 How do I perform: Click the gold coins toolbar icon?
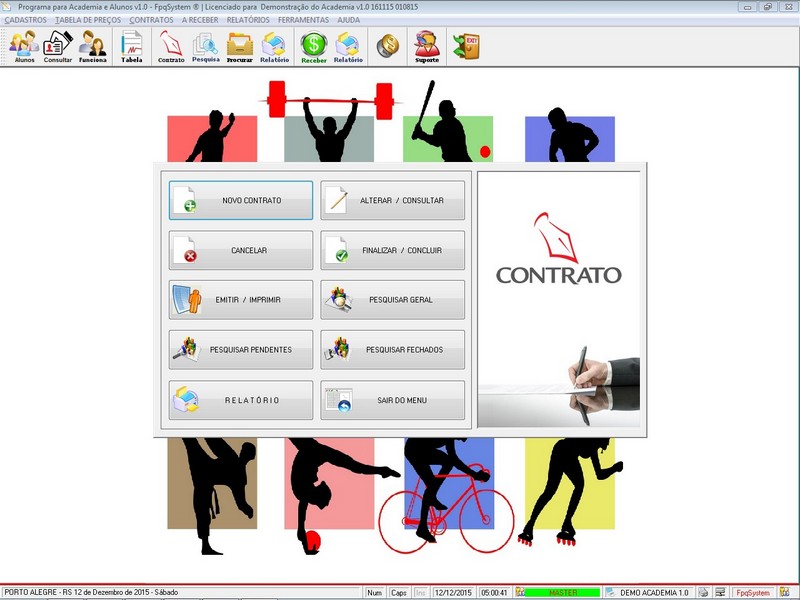click(388, 46)
